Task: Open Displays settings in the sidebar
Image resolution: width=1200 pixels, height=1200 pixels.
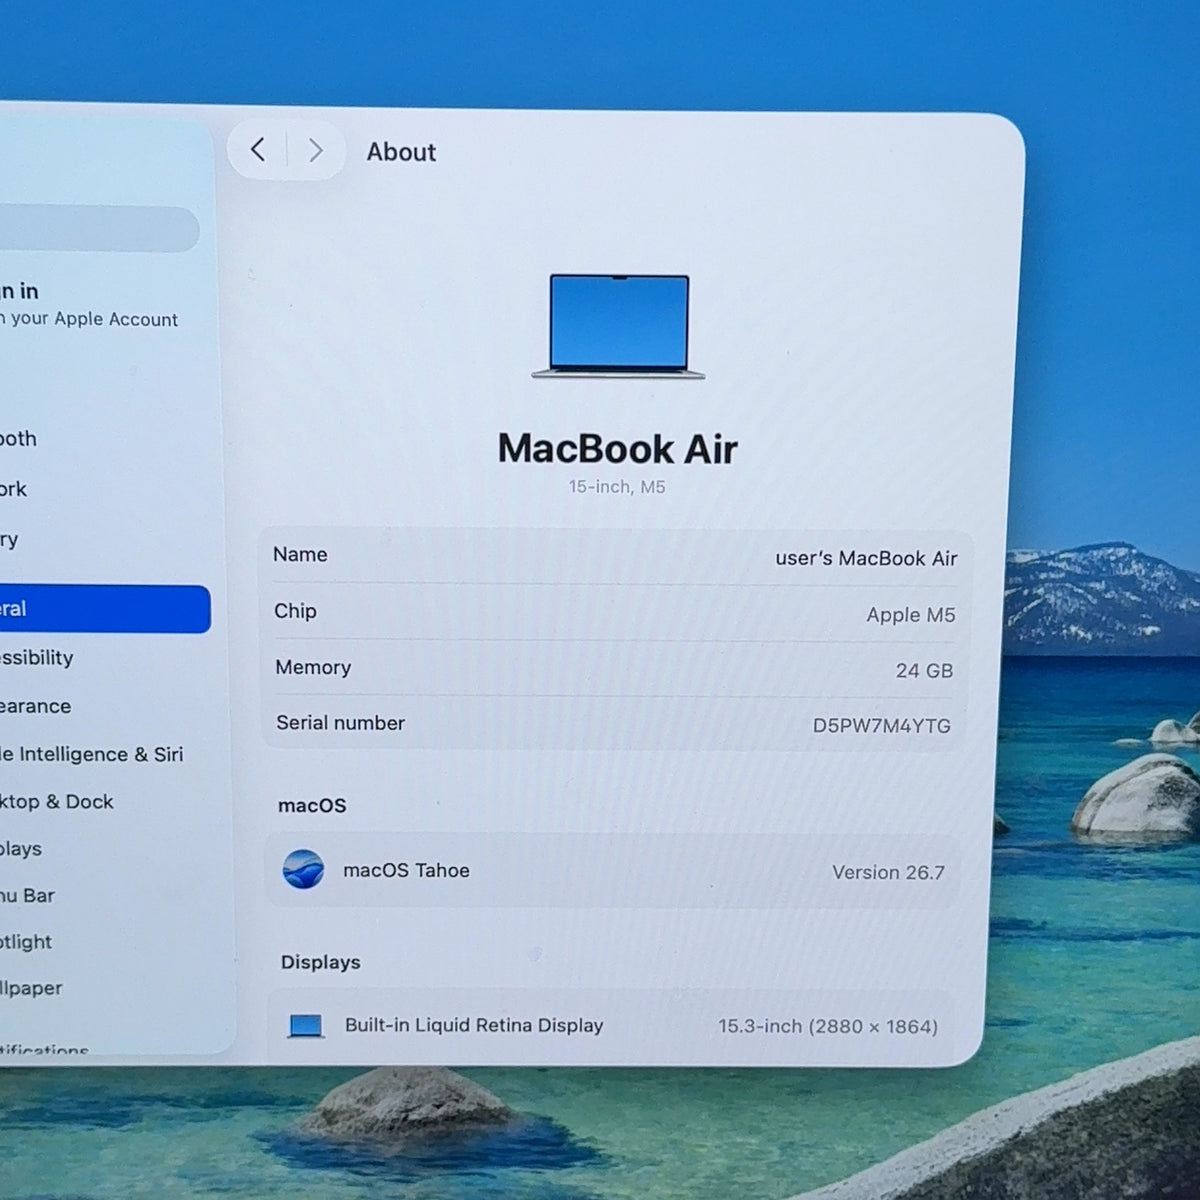Action: pyautogui.click(x=21, y=849)
